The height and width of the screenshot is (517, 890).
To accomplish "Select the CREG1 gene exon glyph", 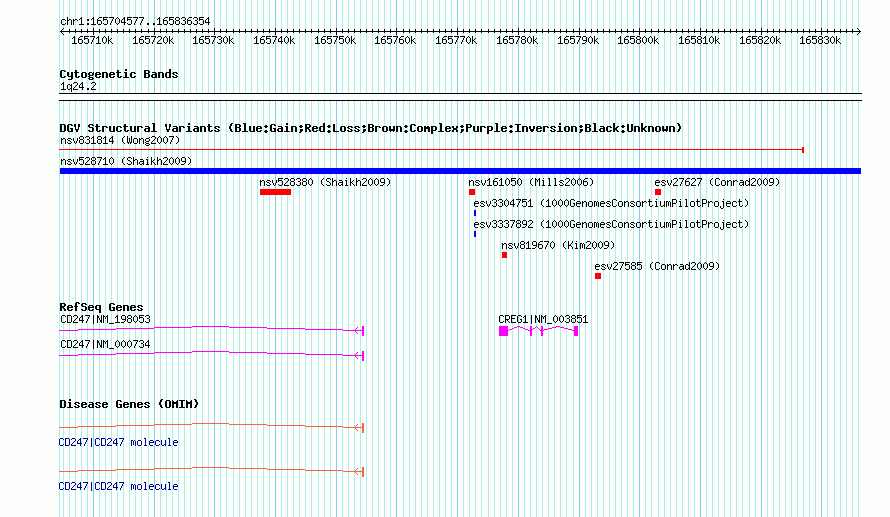I will 538,331.
